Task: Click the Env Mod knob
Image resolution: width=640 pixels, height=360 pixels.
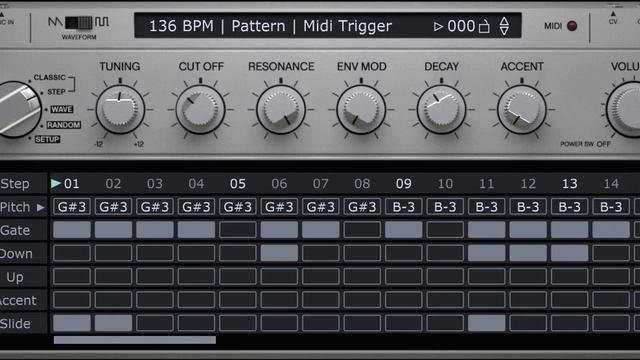Action: (361, 109)
